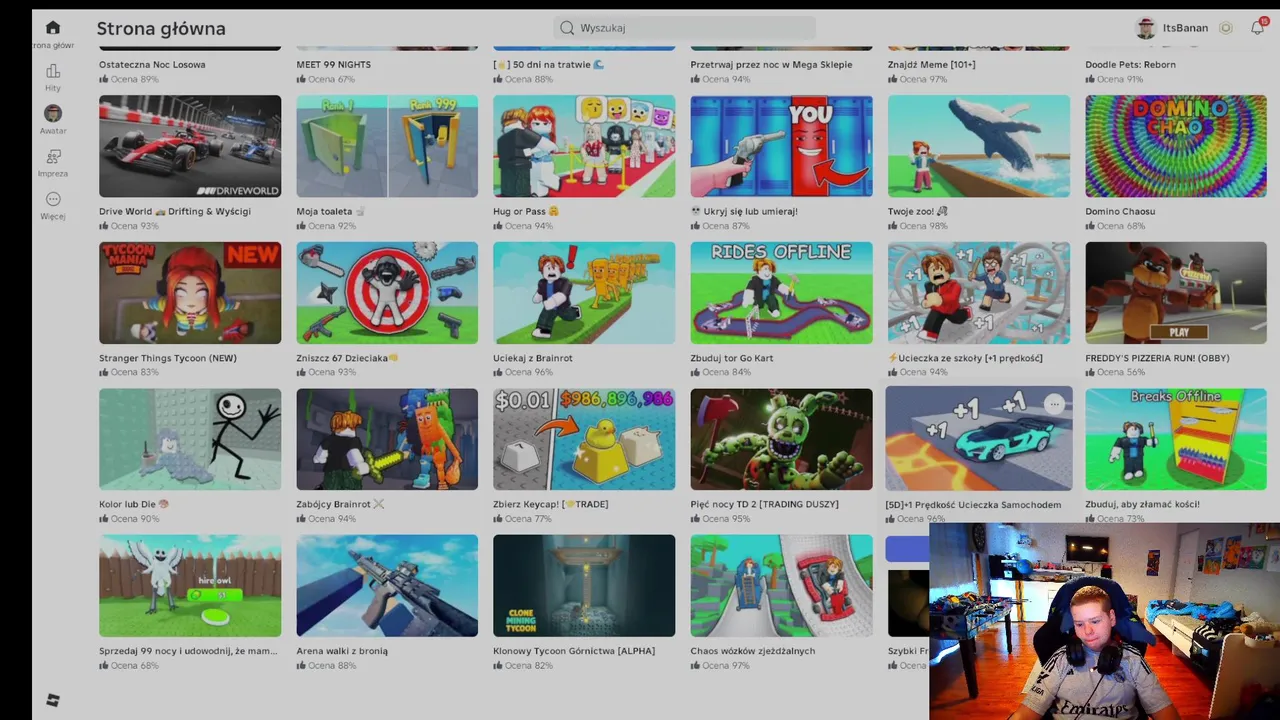Screen dimensions: 1280x720
Task: Open the Home sidebar icon
Action: [x=53, y=28]
